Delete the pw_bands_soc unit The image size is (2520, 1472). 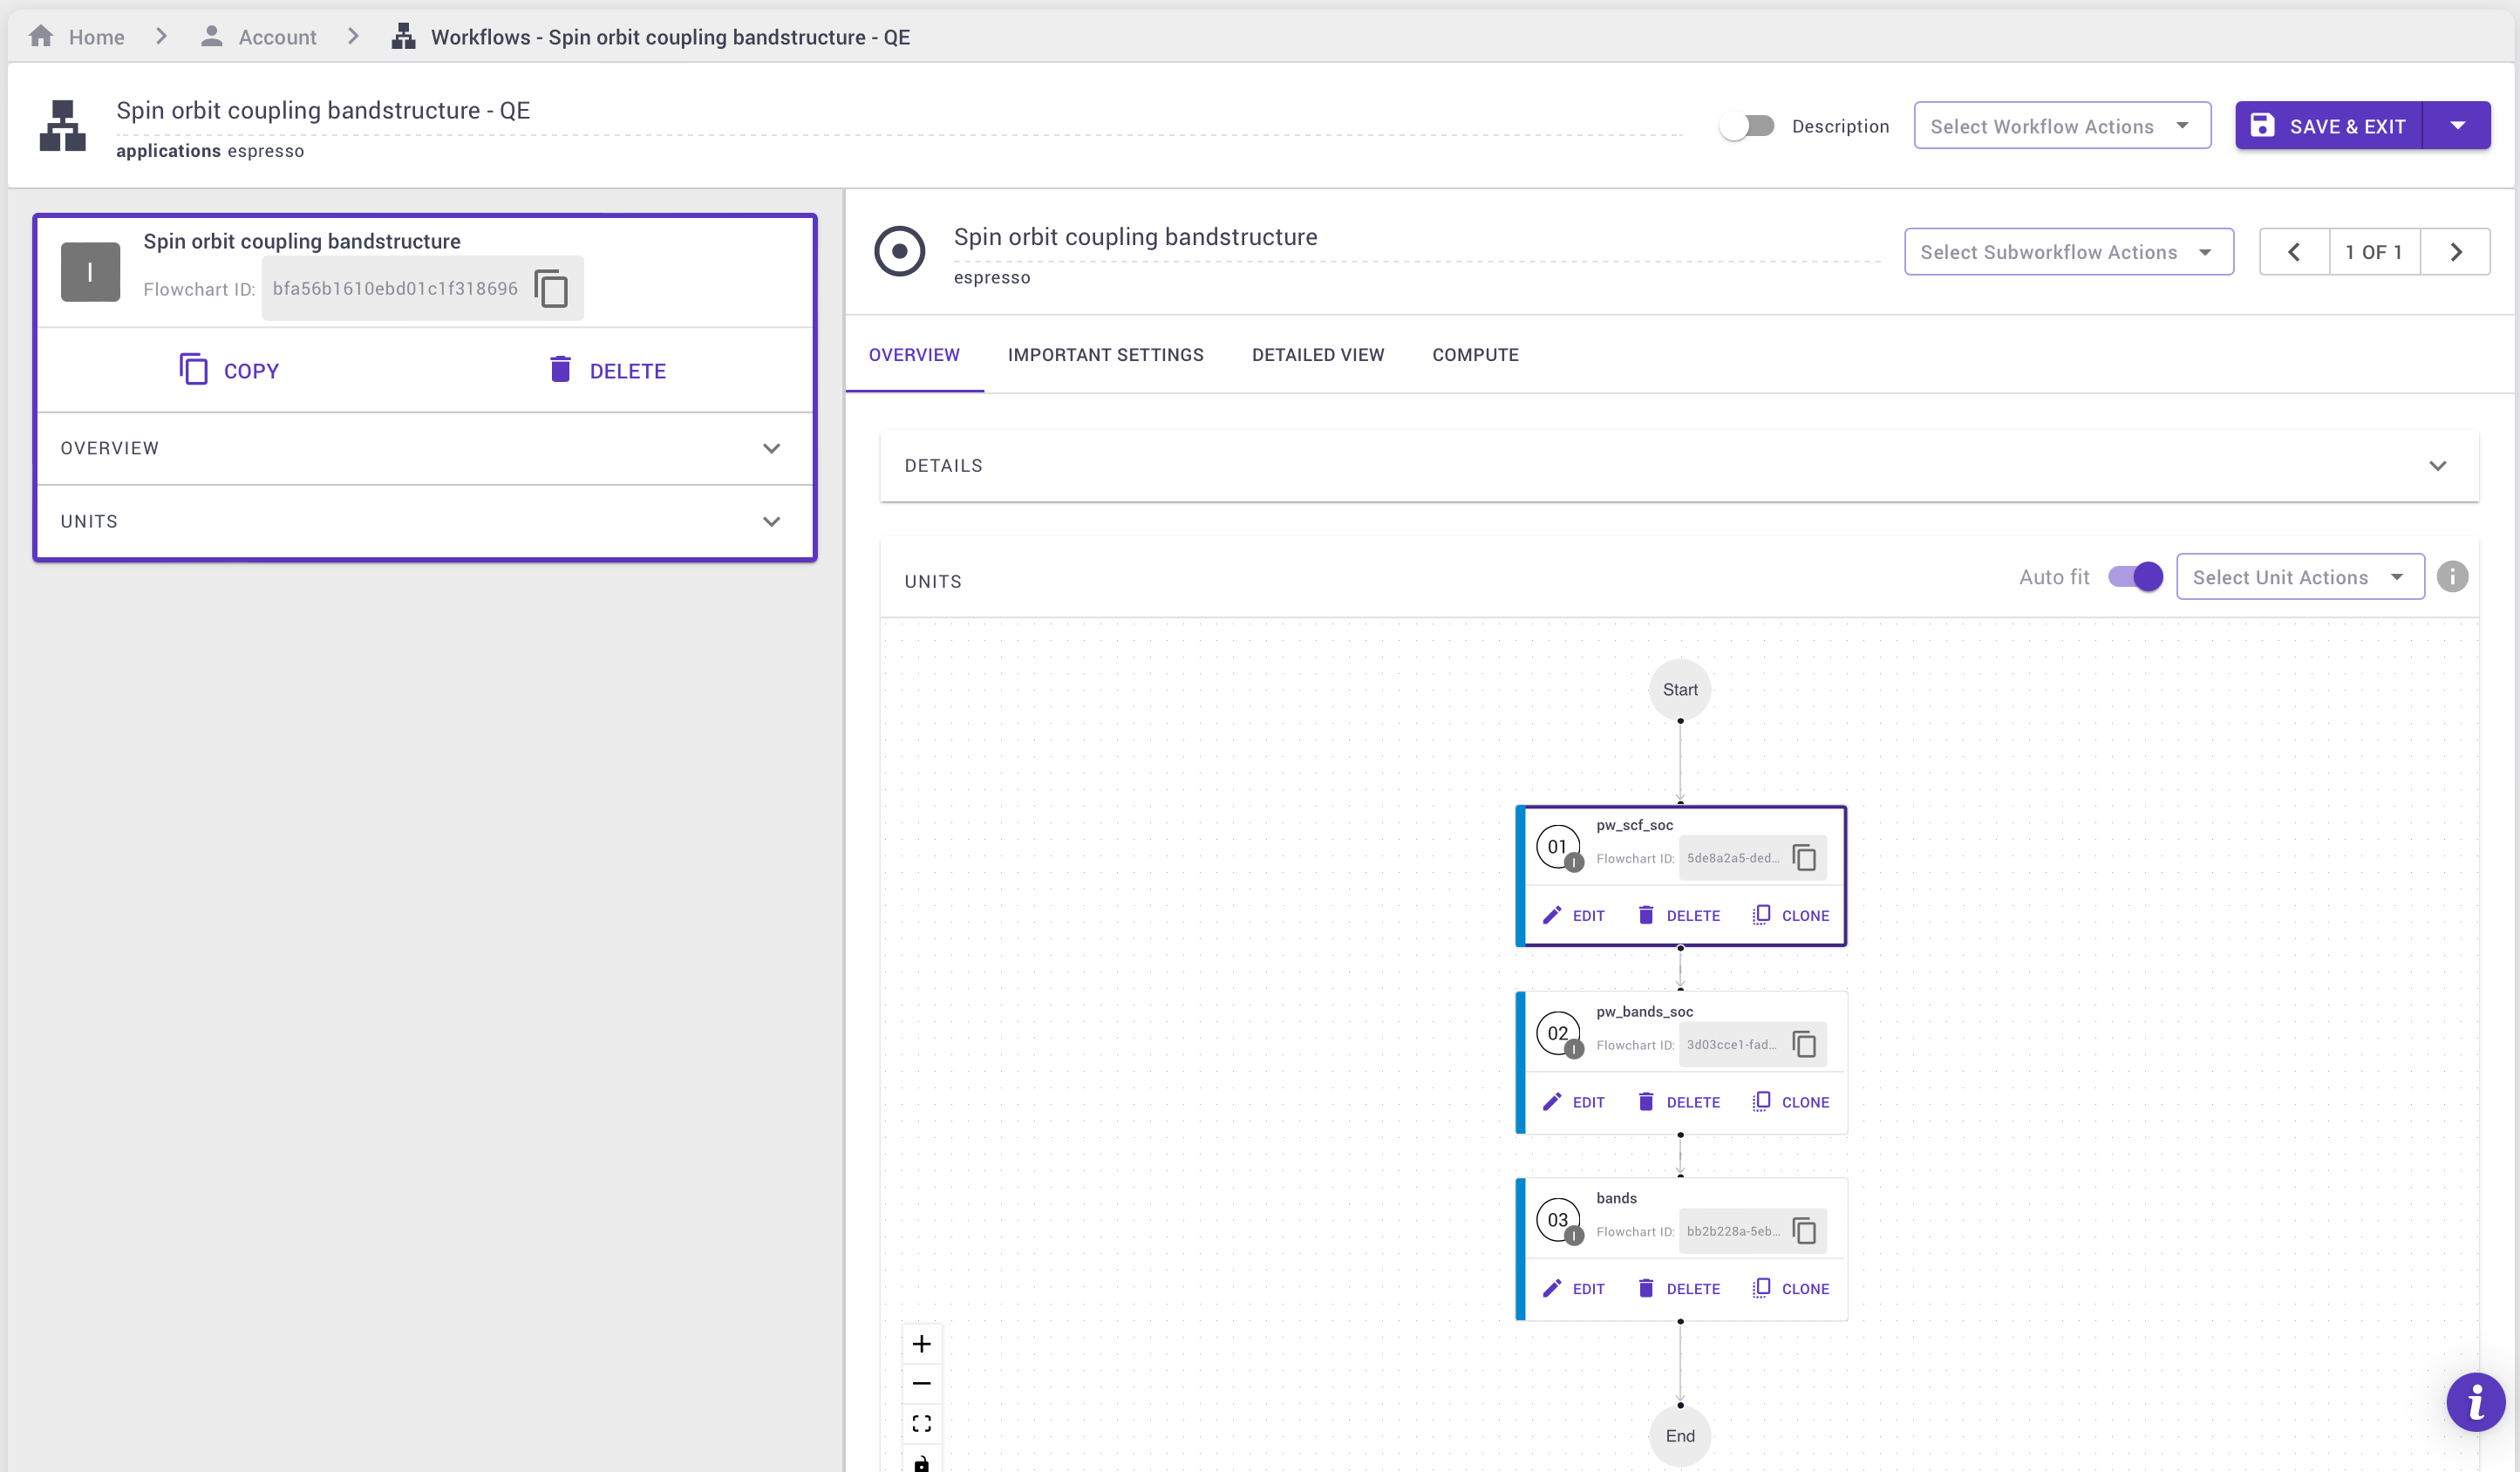[1679, 1103]
